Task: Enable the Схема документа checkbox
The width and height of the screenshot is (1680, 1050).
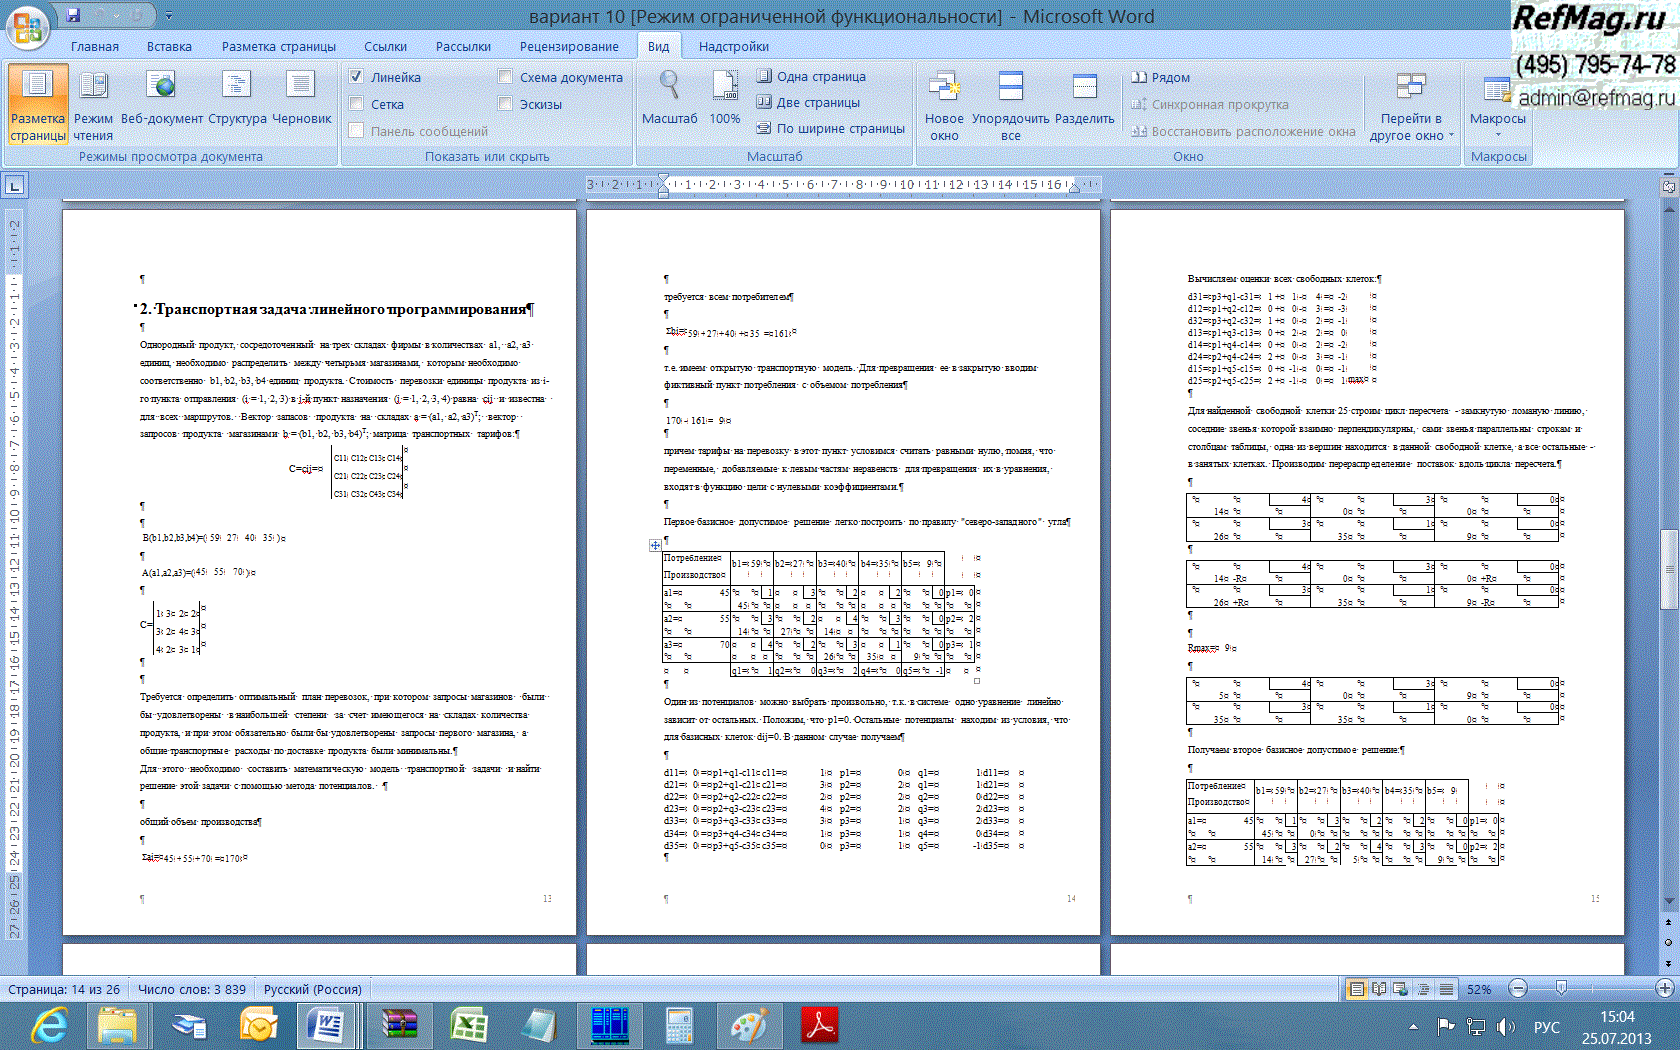Action: 505,77
